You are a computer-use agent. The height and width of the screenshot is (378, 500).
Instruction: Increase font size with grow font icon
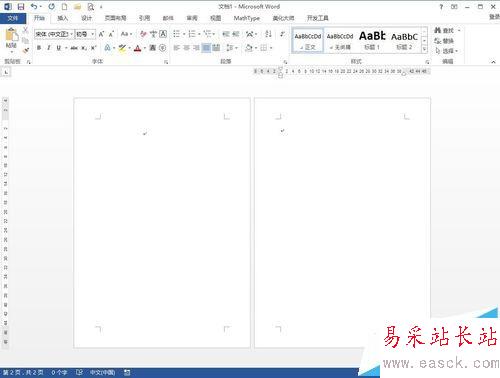tap(101, 34)
